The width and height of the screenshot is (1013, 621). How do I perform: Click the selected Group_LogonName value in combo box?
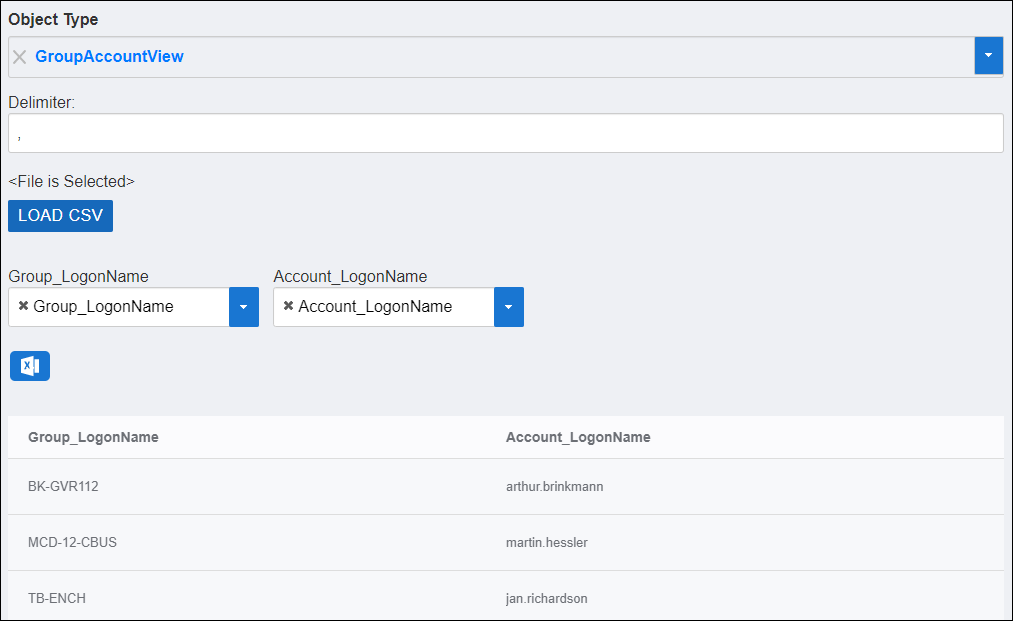pos(104,307)
